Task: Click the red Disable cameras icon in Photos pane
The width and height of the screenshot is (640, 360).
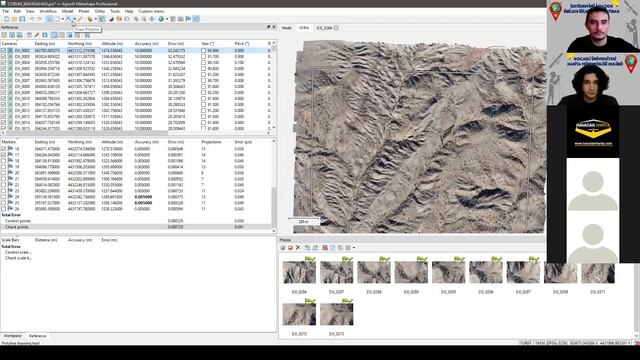Action: pos(290,247)
